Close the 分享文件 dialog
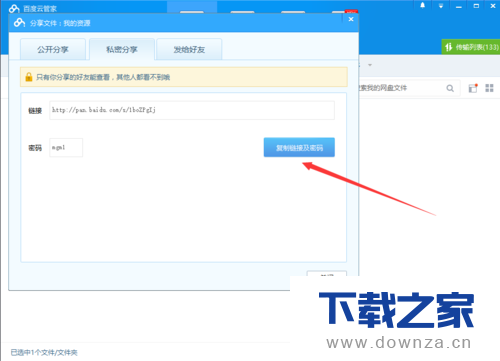 351,19
